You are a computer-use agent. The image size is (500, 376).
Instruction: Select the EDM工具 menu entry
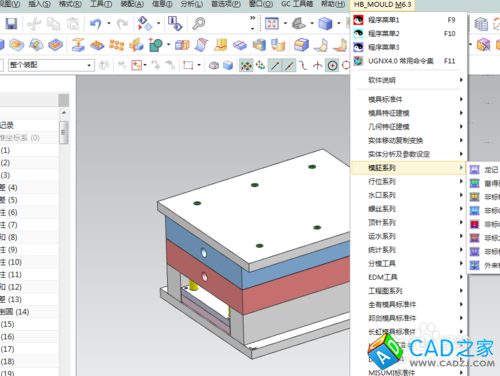pyautogui.click(x=410, y=277)
